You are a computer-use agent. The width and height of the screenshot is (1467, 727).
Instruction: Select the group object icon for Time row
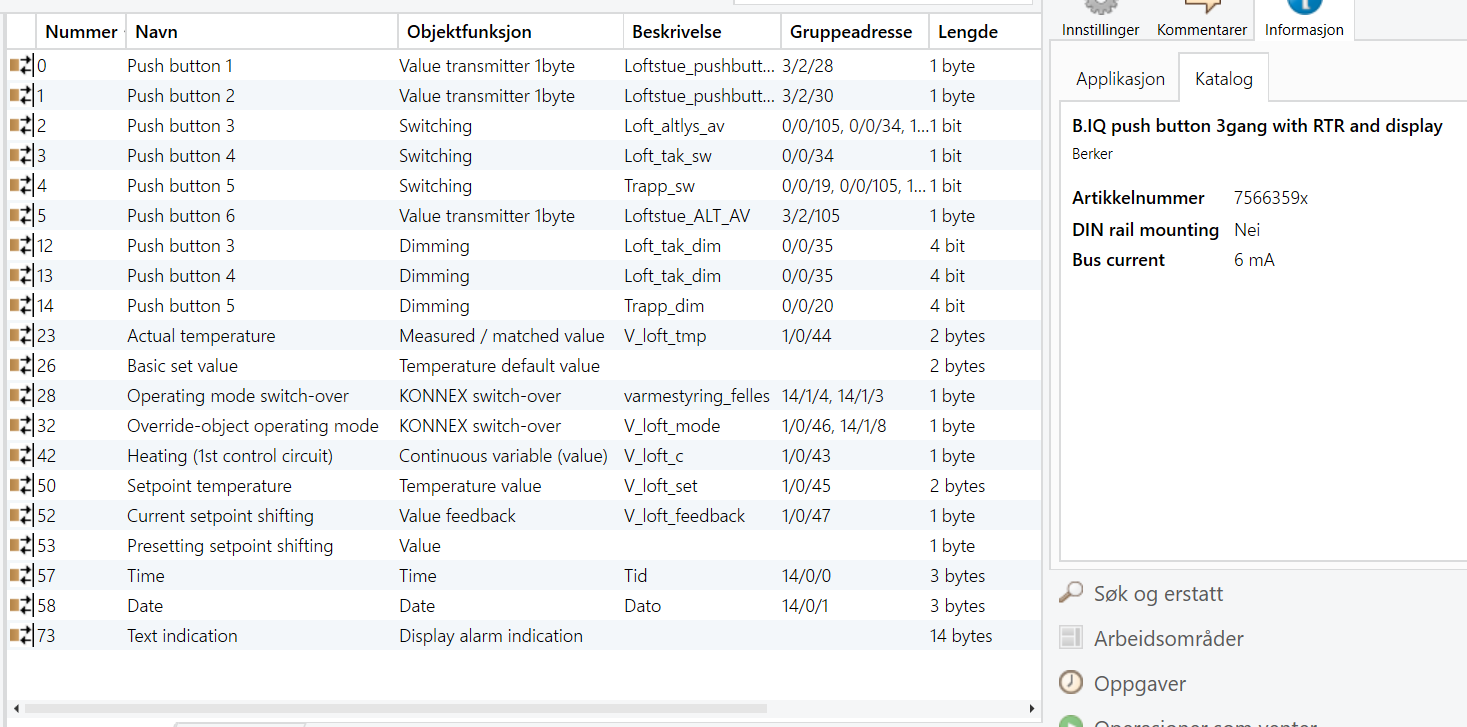click(21, 576)
